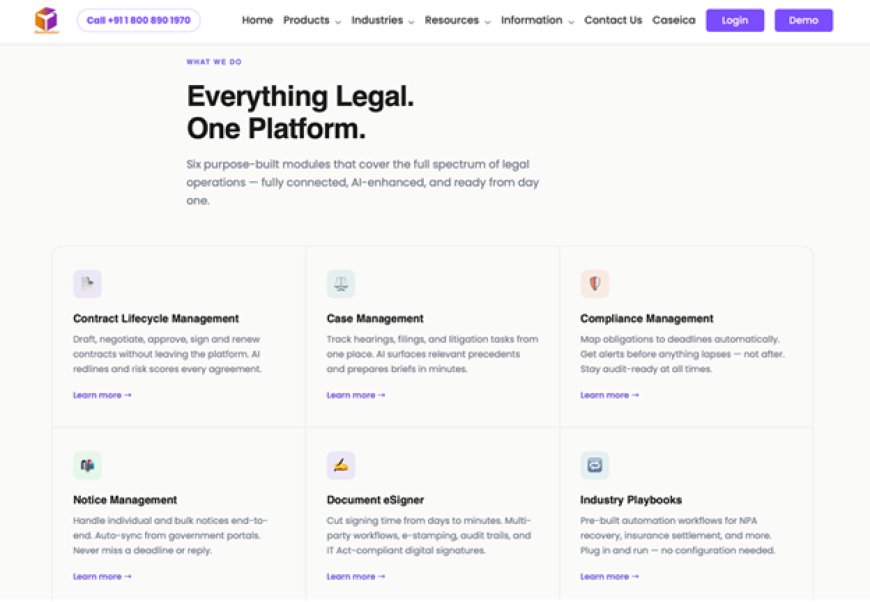
Task: Click the description starting Handle individual and bulk
Action: point(170,535)
